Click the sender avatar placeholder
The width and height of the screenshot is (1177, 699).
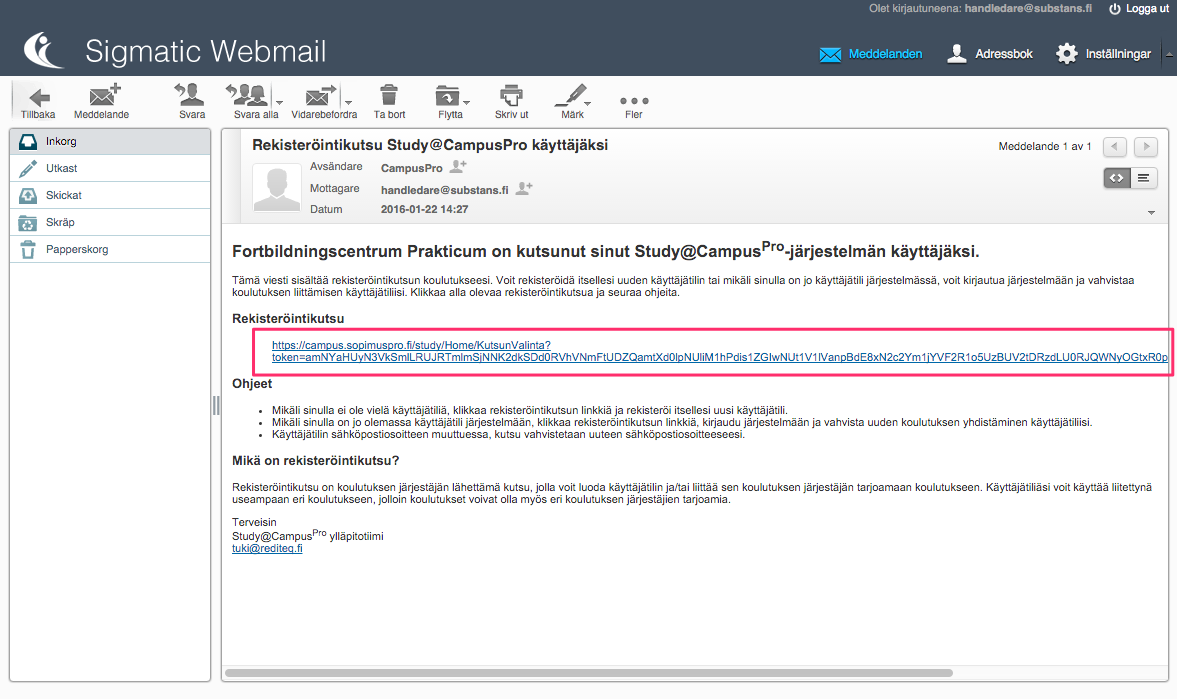tap(277, 188)
